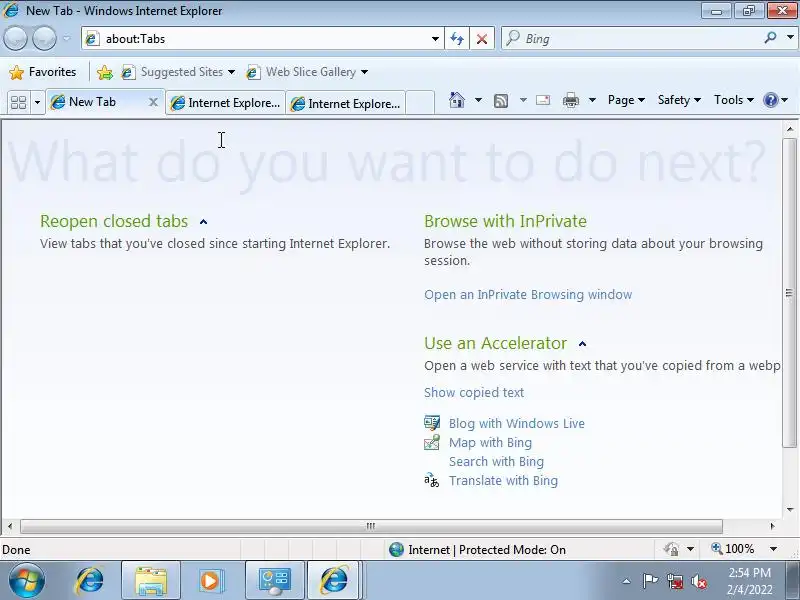Screen dimensions: 800x600
Task: Open Web Slice Gallery
Action: (x=307, y=72)
